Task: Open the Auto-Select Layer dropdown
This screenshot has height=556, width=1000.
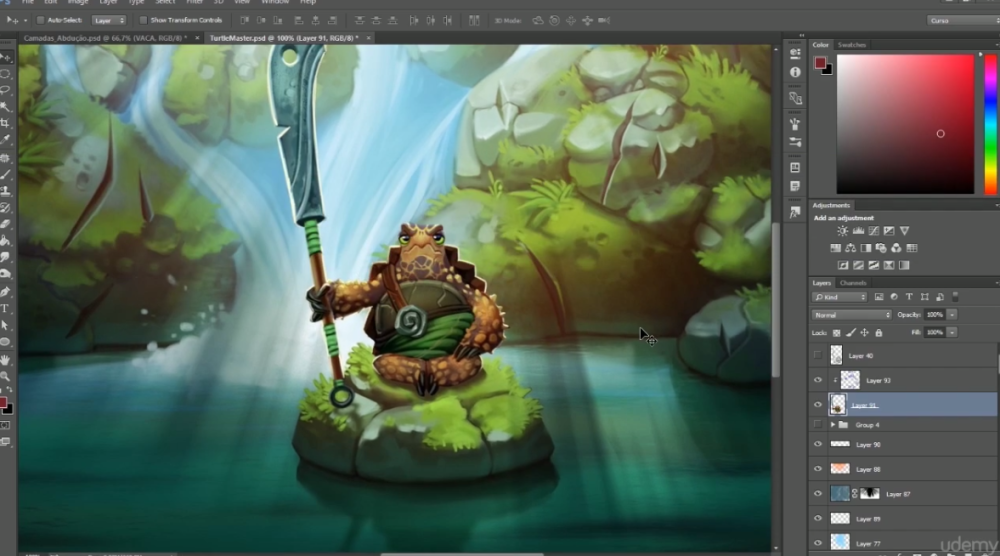Action: pyautogui.click(x=109, y=20)
